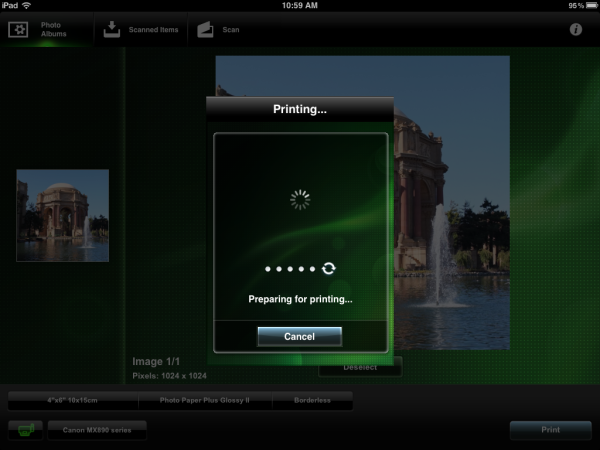Change Photo Paper Plus Glossy II media
This screenshot has height=450, width=600.
coord(204,399)
